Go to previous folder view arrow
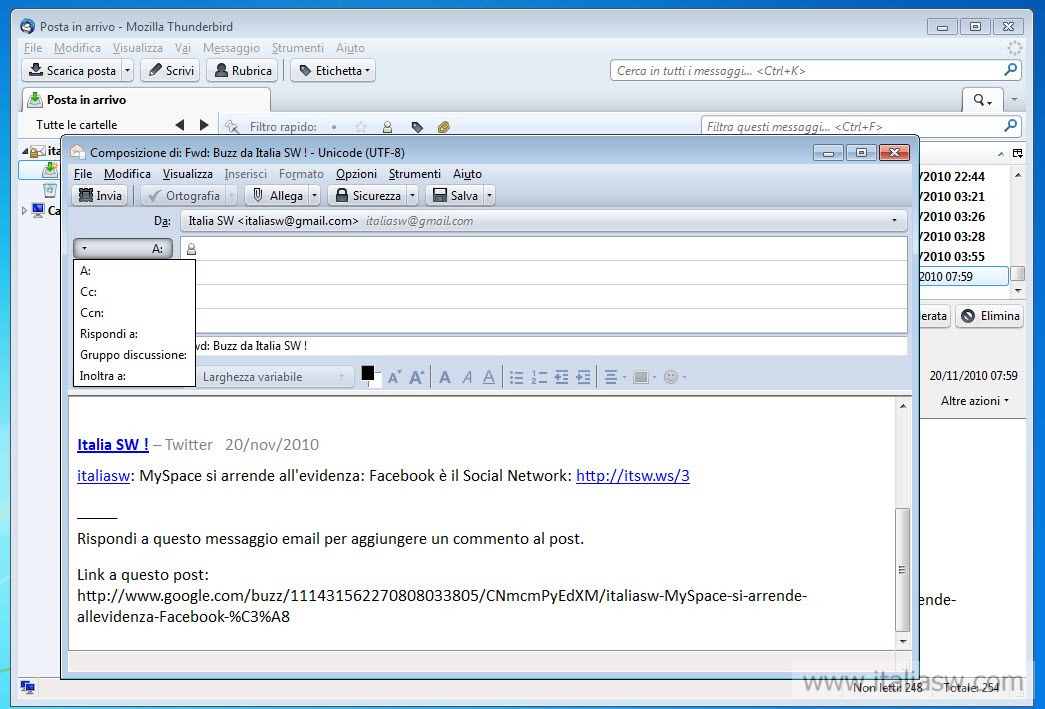The width and height of the screenshot is (1045, 709). (x=179, y=125)
